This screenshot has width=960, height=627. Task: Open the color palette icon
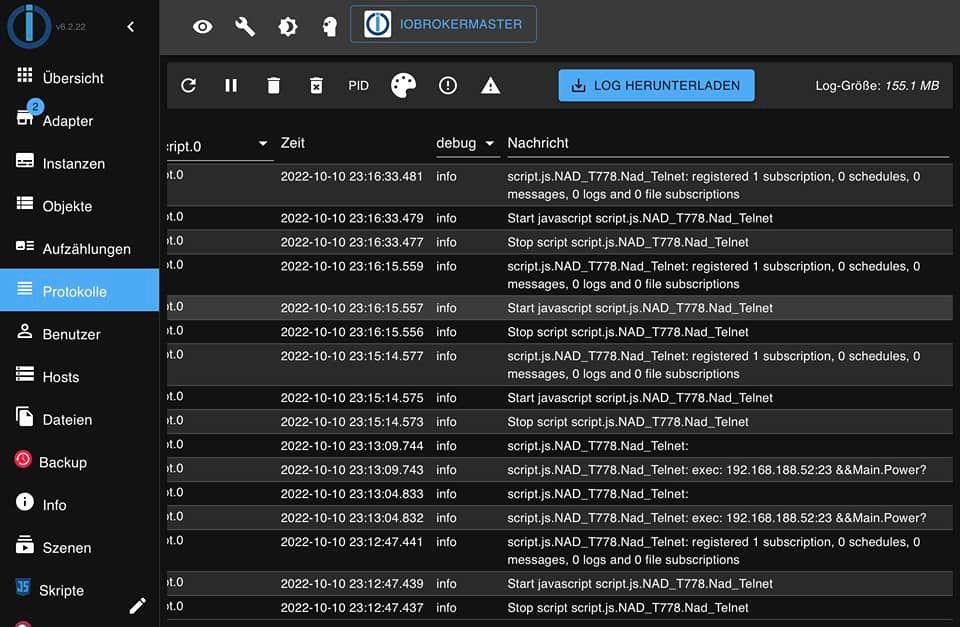click(403, 86)
